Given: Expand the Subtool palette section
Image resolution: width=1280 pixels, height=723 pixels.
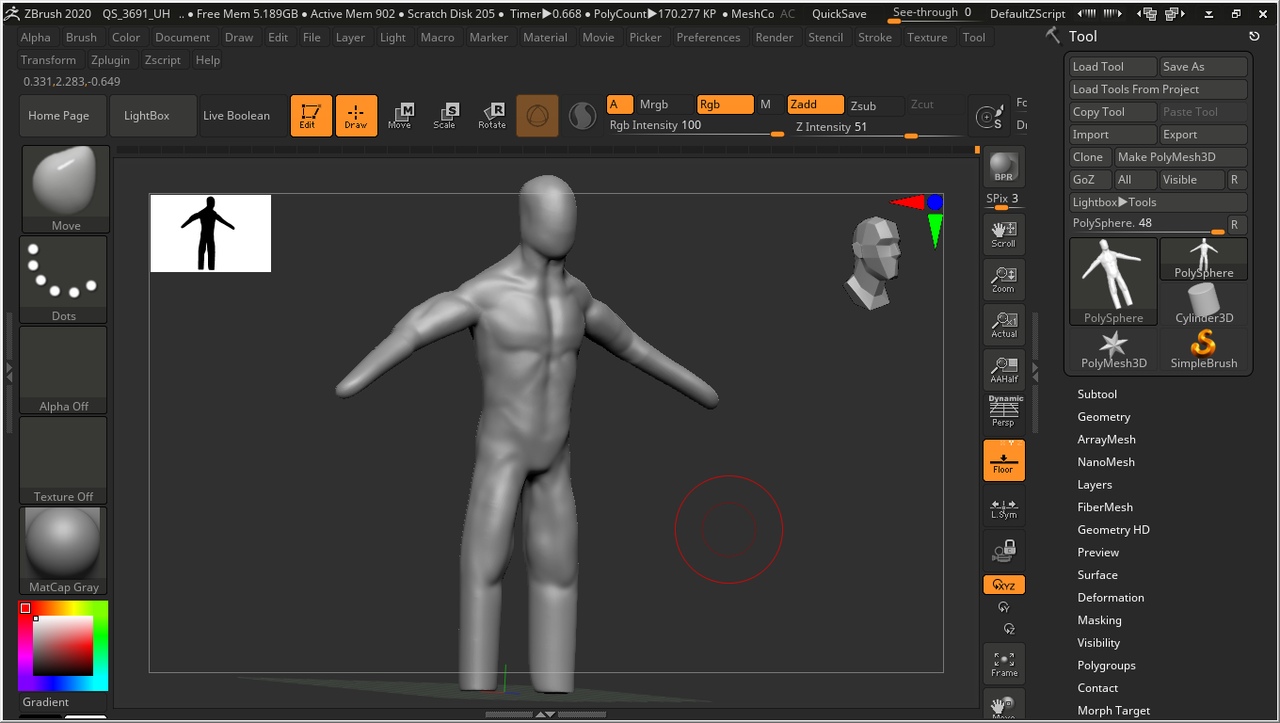Looking at the screenshot, I should [x=1097, y=394].
